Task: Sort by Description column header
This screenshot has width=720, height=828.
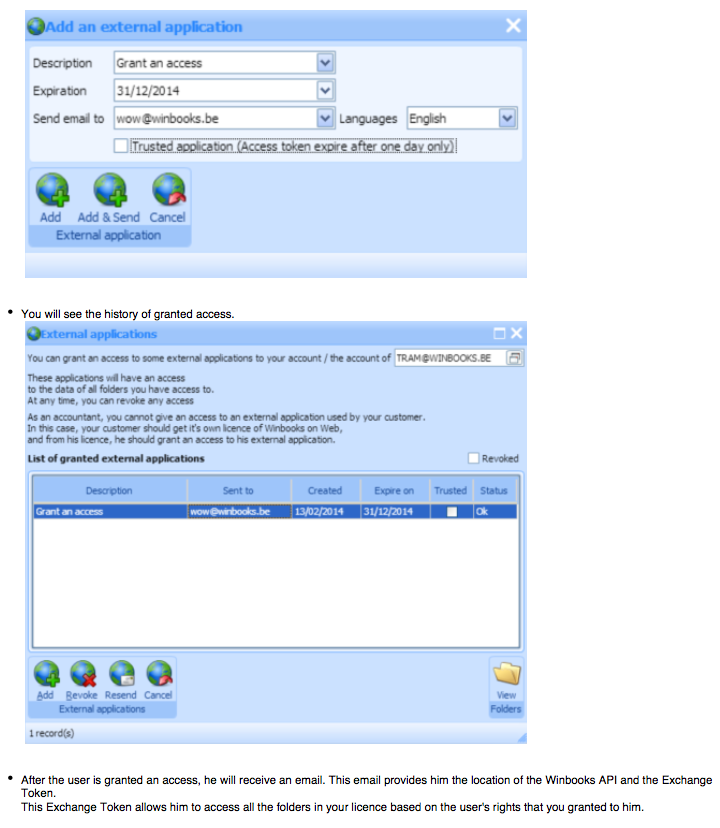Action: click(109, 491)
